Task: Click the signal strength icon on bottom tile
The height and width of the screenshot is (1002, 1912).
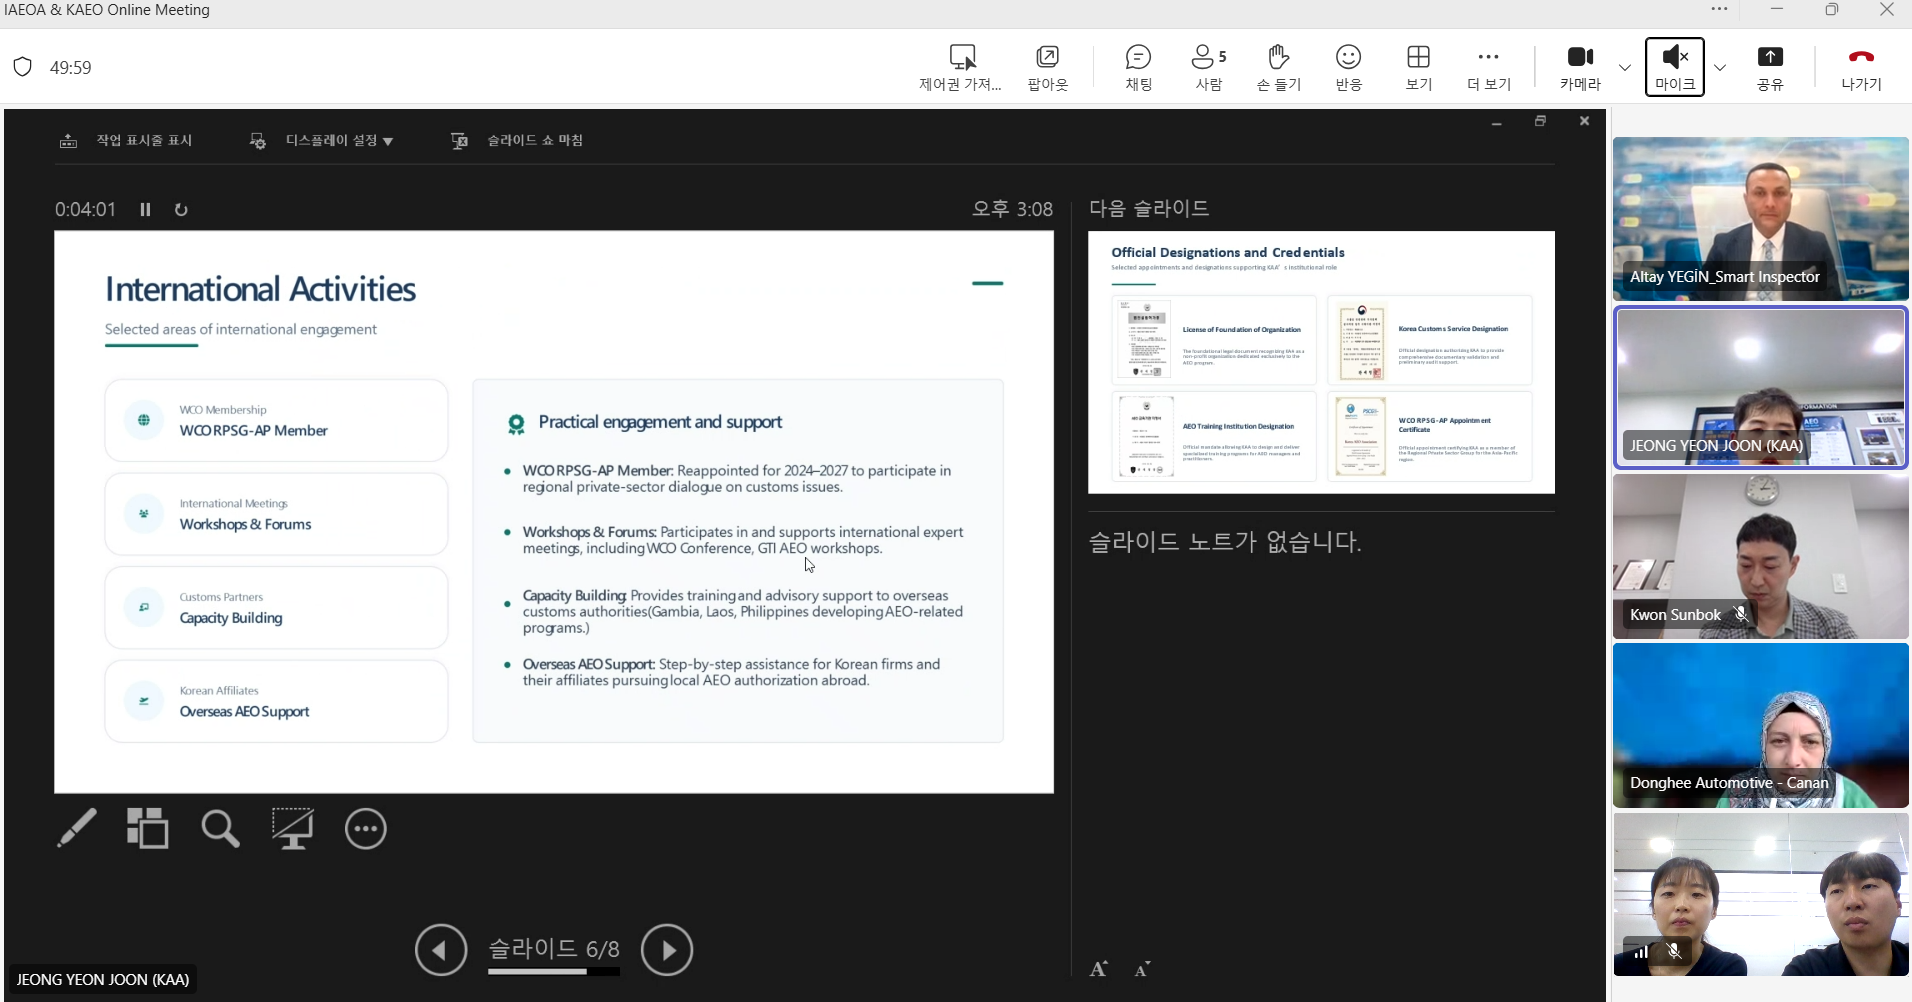Action: click(1641, 951)
